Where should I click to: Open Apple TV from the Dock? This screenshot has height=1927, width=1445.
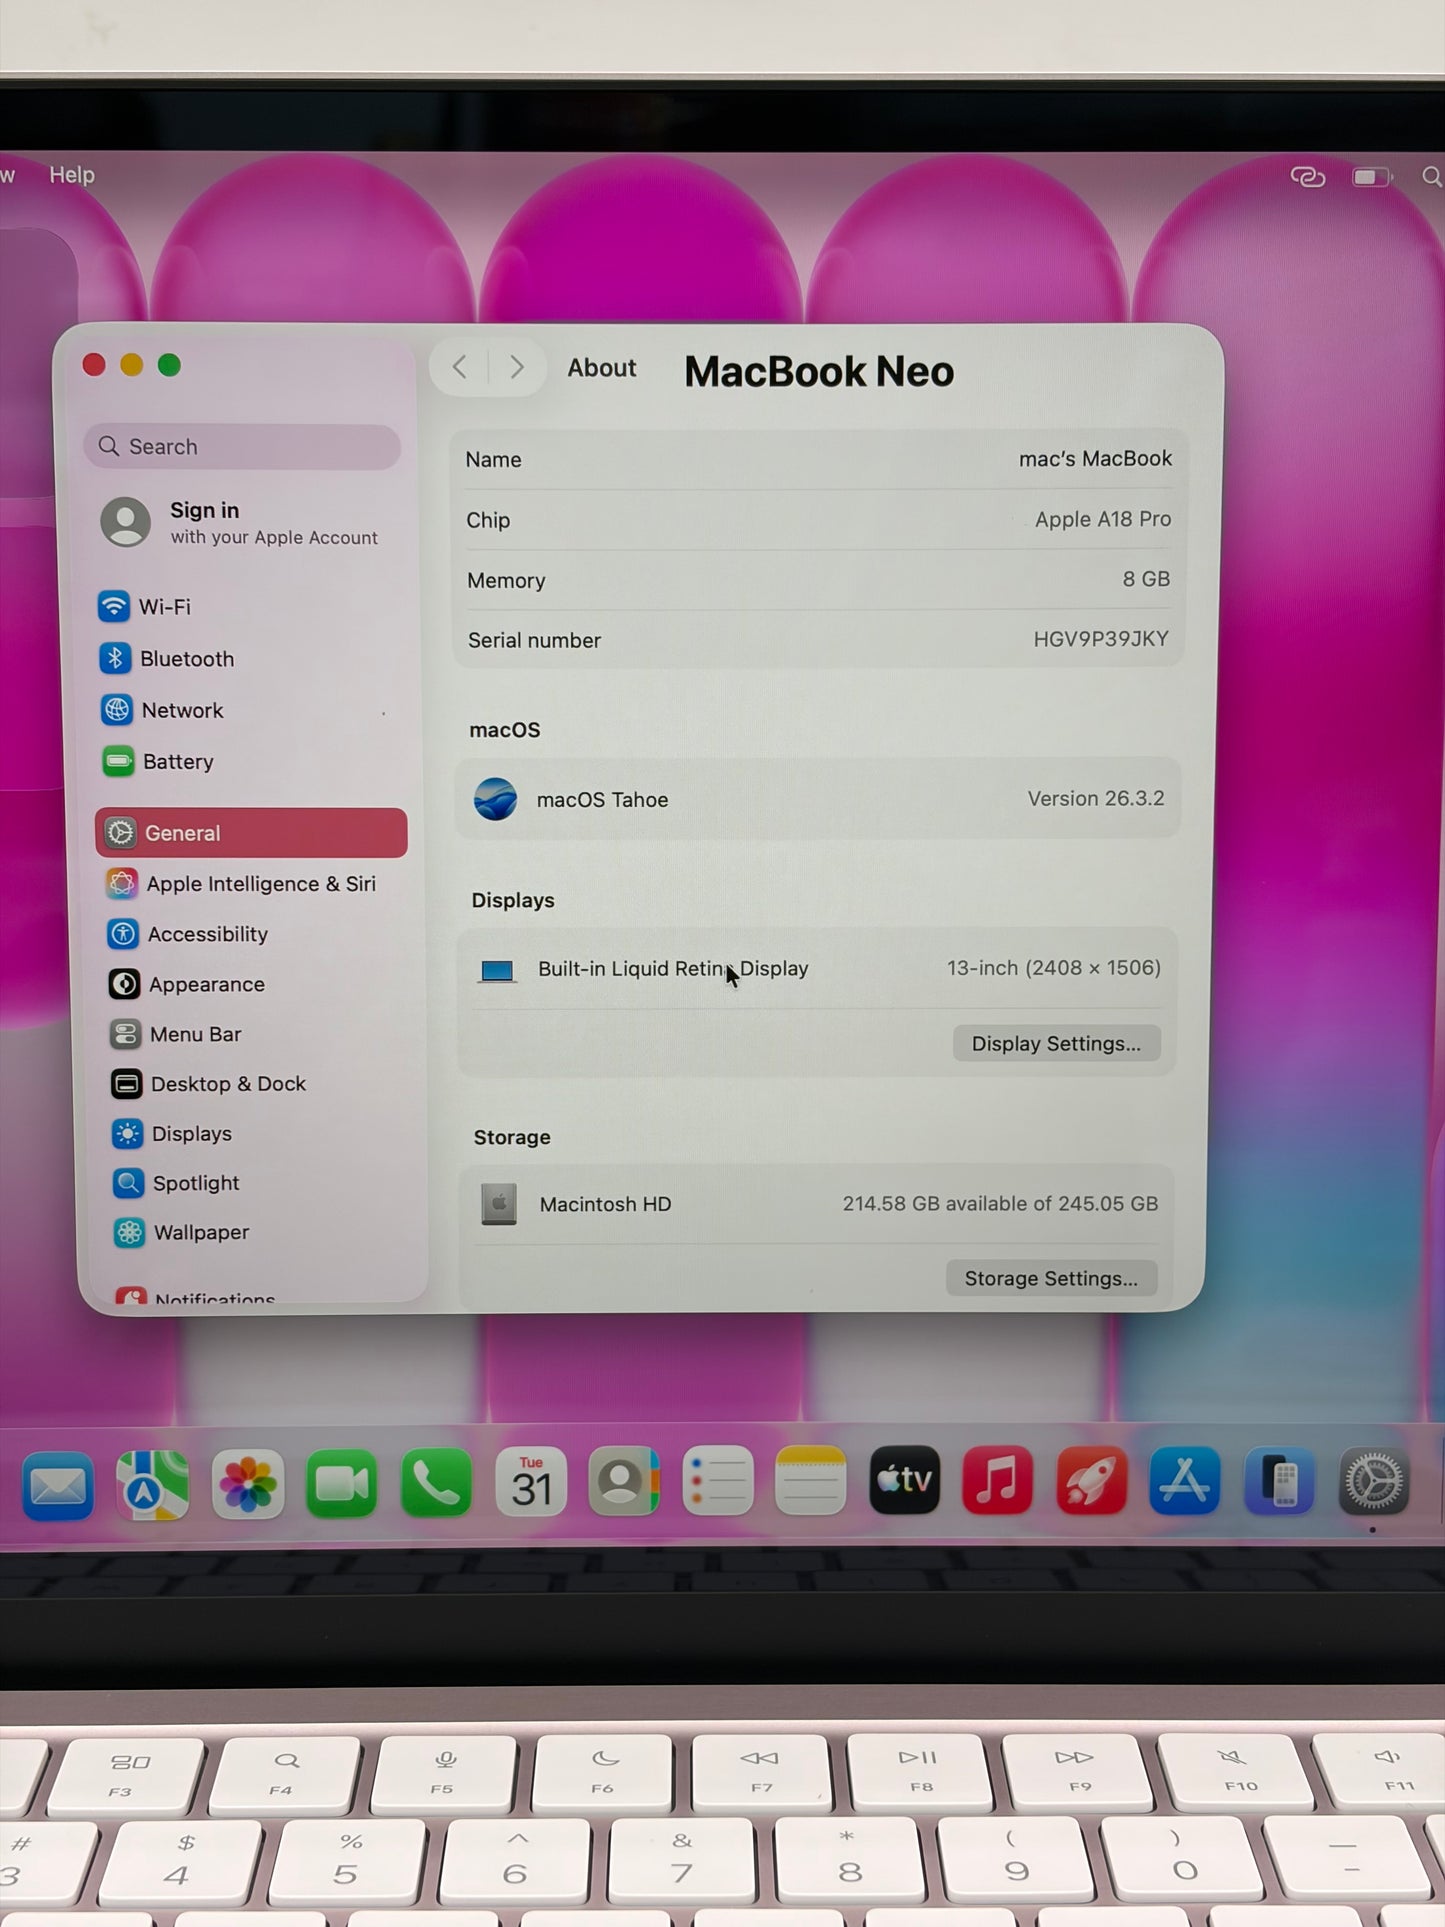coord(905,1480)
